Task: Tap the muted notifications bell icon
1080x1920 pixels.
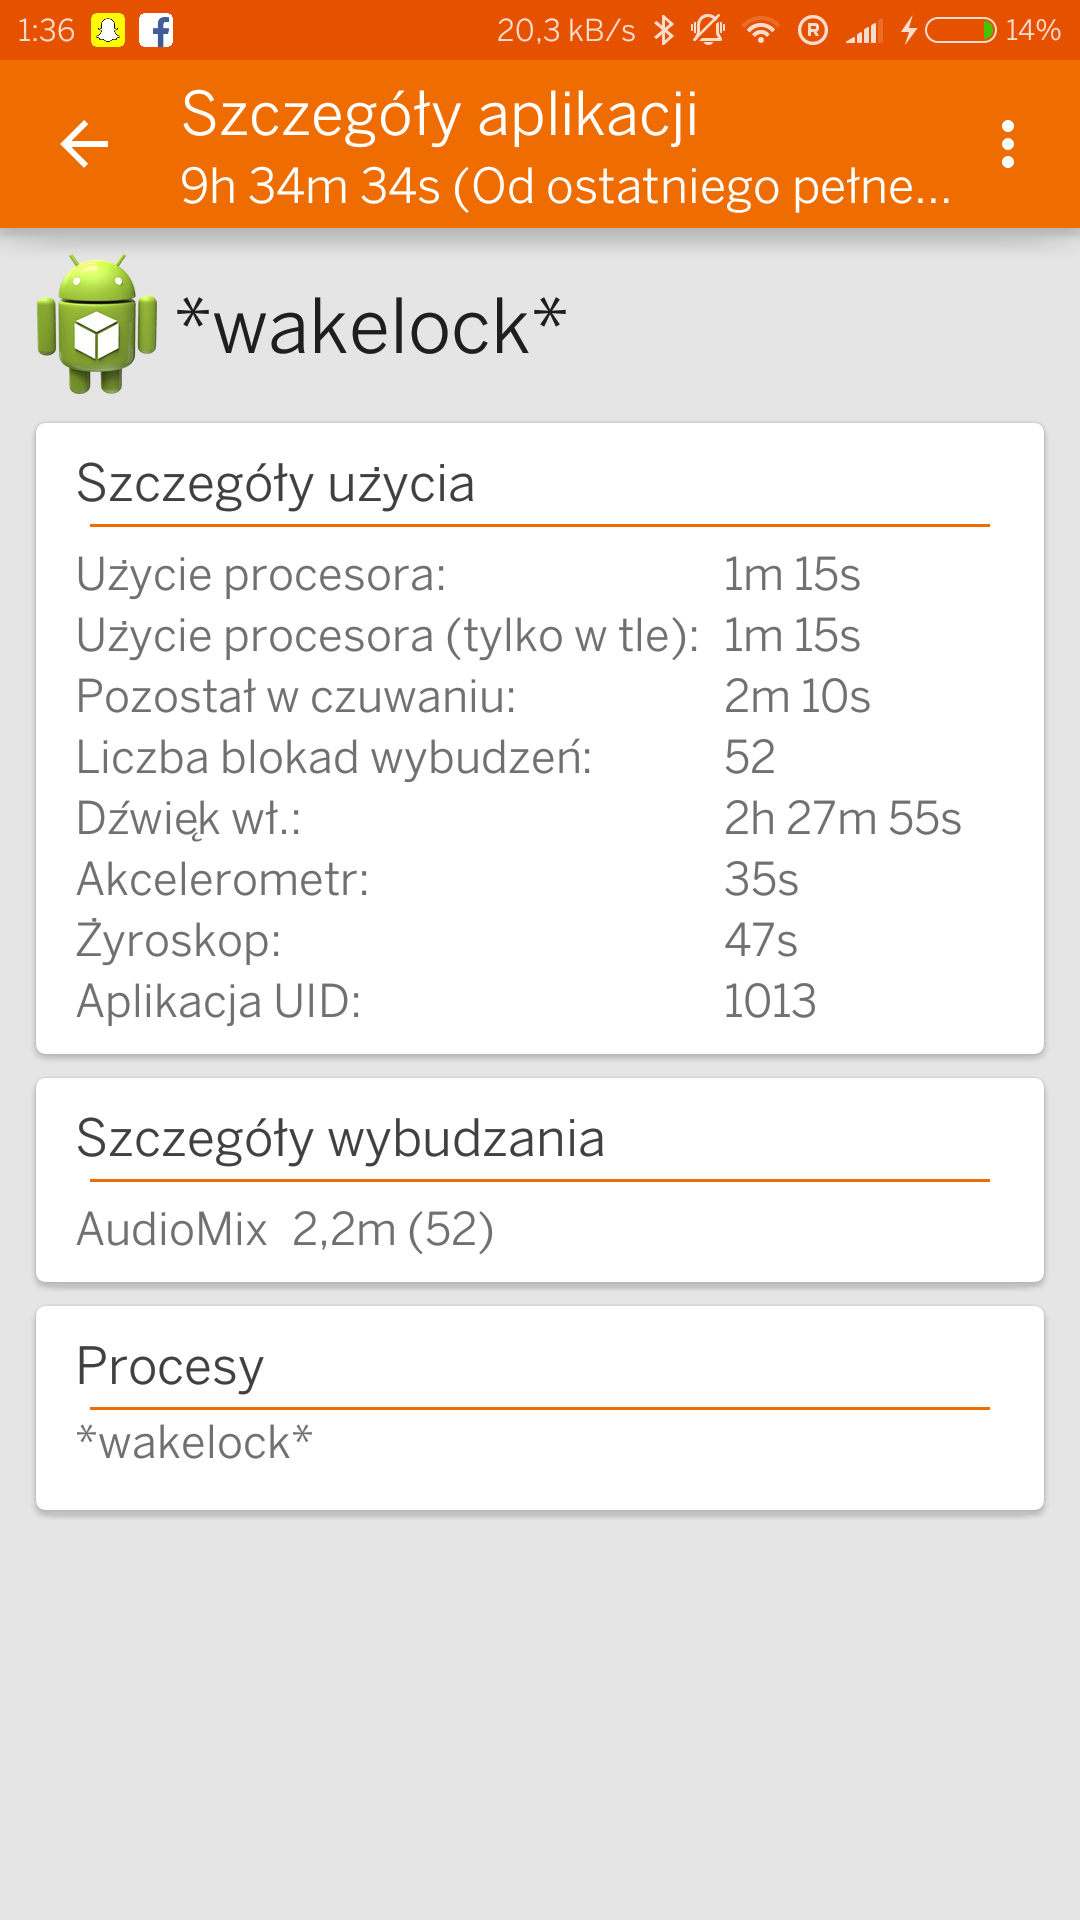Action: [708, 30]
